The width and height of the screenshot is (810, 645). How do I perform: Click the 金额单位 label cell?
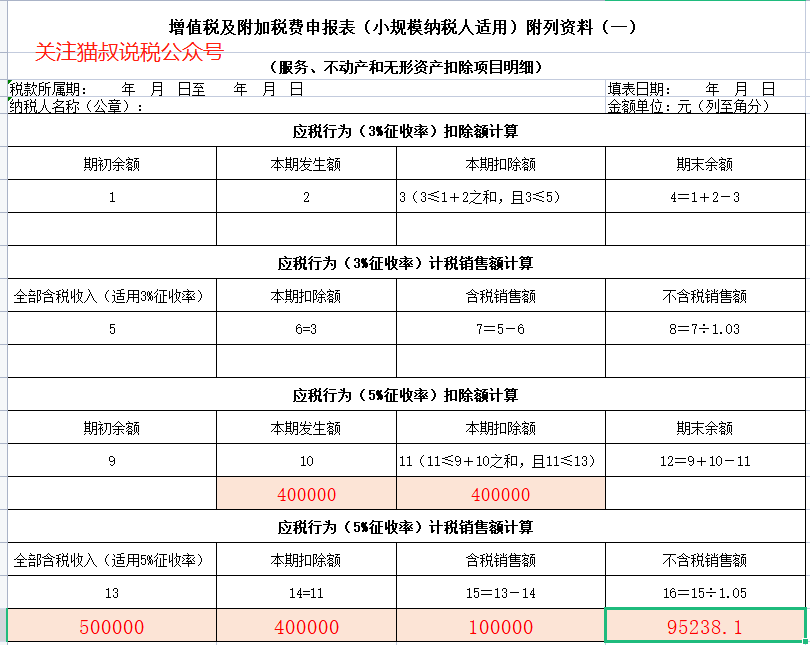pos(689,106)
